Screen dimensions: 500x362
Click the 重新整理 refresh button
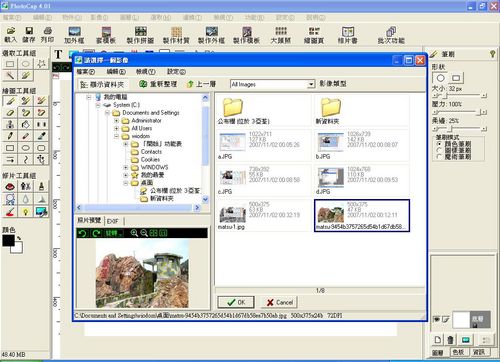click(x=158, y=84)
